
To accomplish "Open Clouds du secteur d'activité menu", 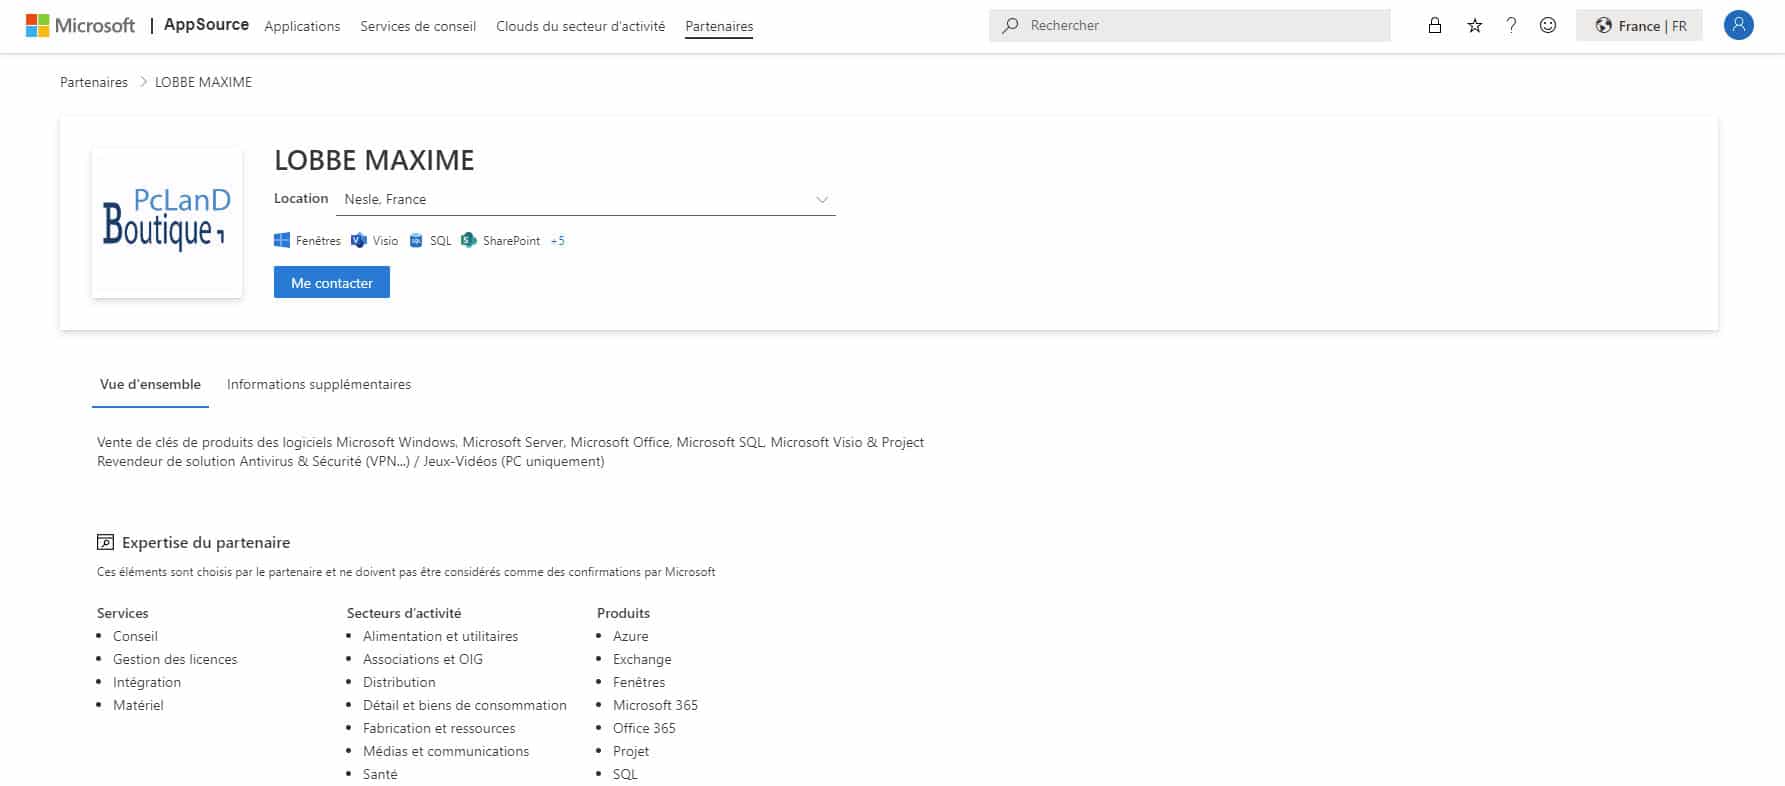I will (580, 26).
